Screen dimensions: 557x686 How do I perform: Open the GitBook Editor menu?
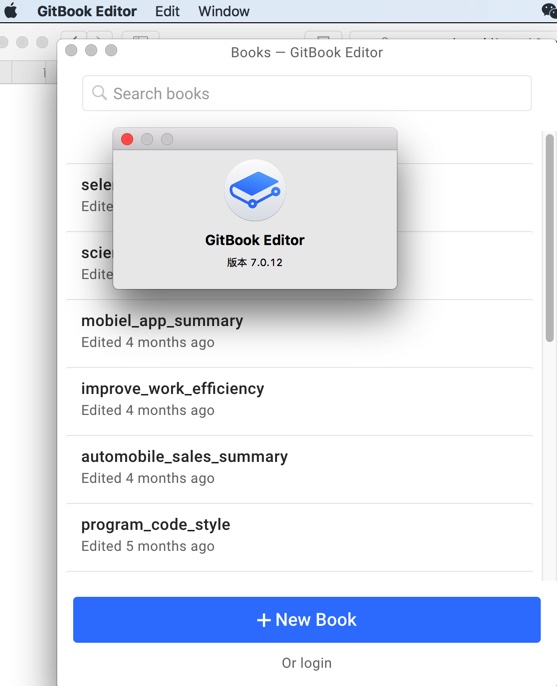click(87, 11)
